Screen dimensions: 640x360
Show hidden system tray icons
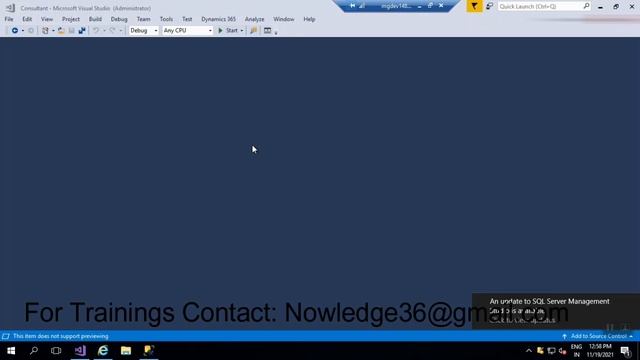pos(529,351)
